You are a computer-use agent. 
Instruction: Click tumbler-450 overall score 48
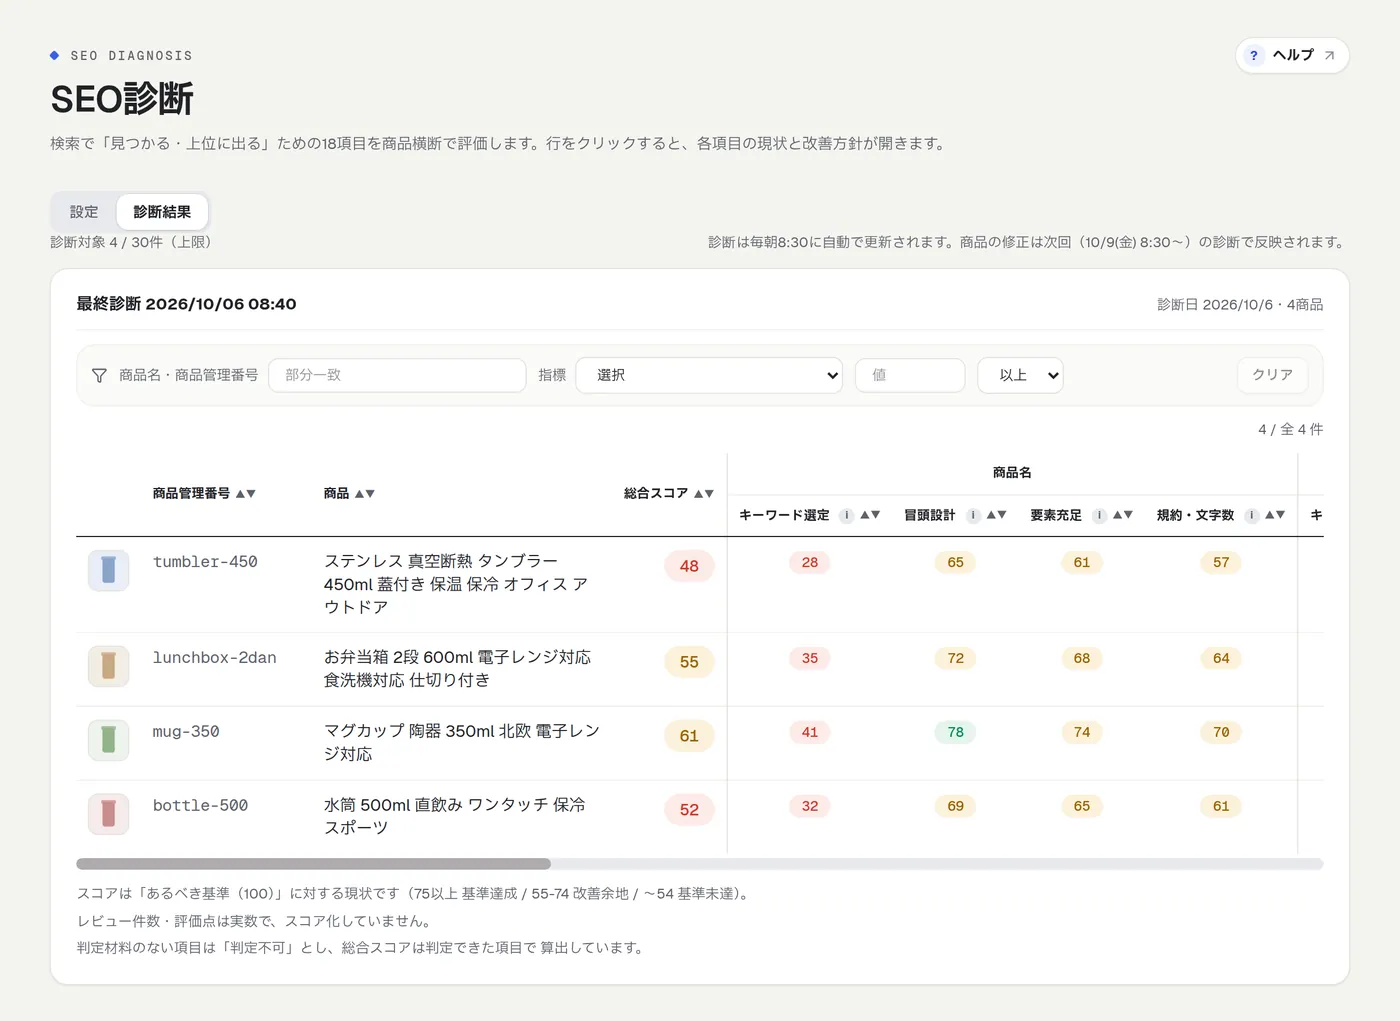point(689,566)
